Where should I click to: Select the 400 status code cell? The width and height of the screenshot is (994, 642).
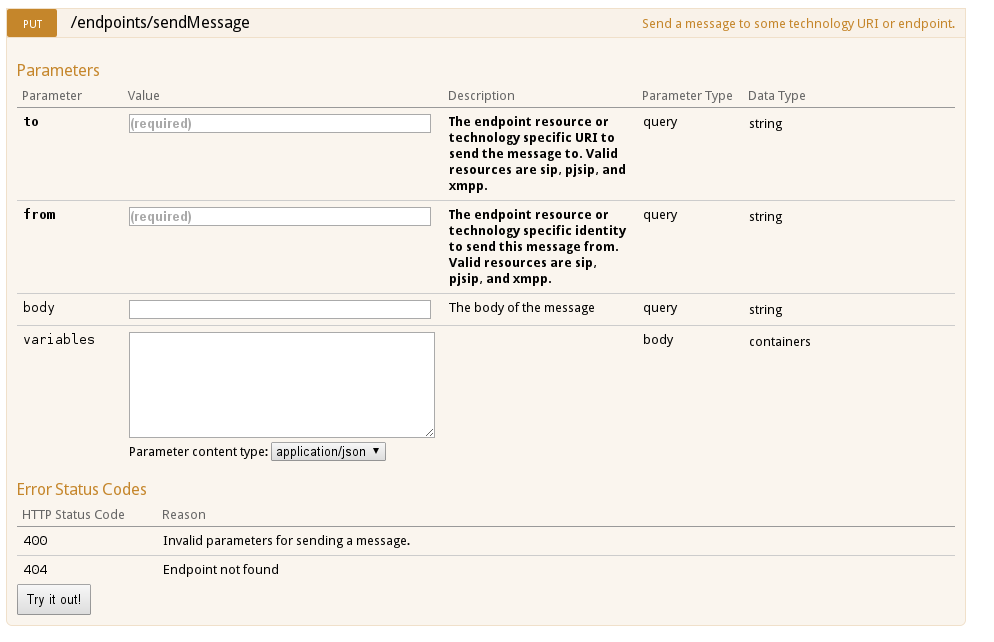[35, 541]
